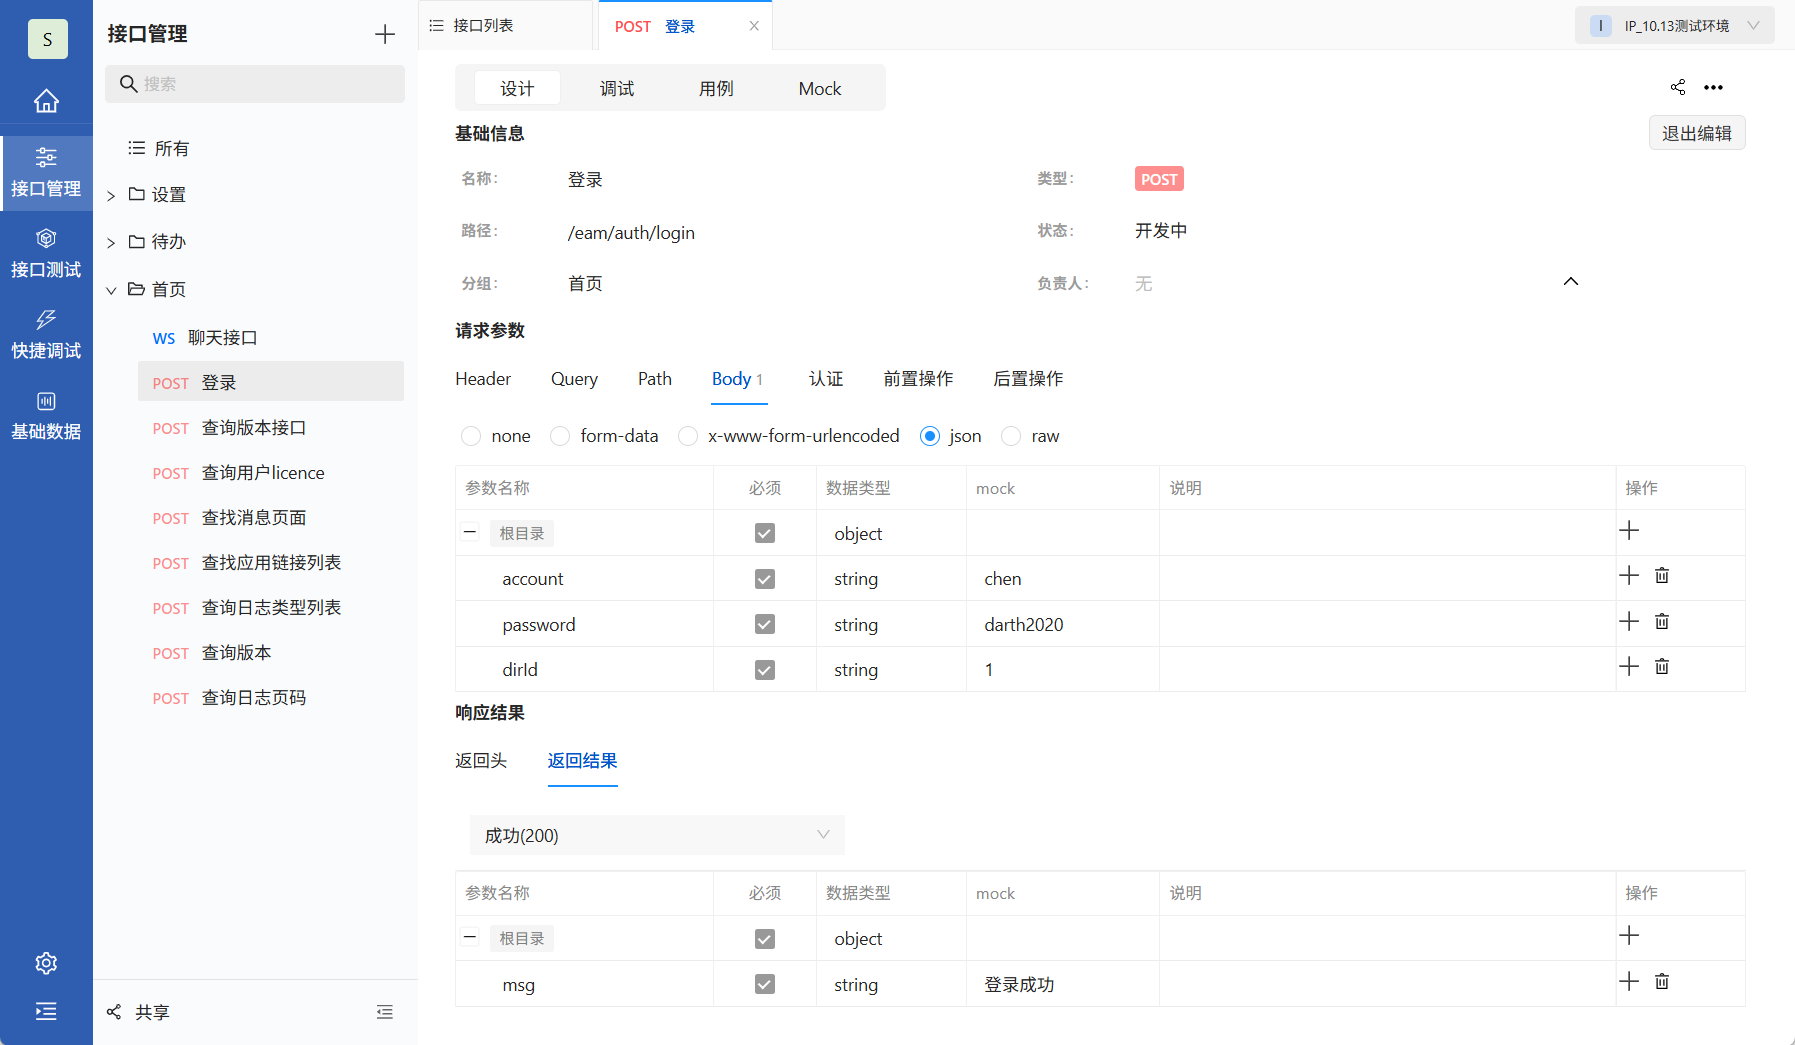Screen dimensions: 1795x1045
Task: Click the share icon near the top right
Action: pyautogui.click(x=1678, y=87)
